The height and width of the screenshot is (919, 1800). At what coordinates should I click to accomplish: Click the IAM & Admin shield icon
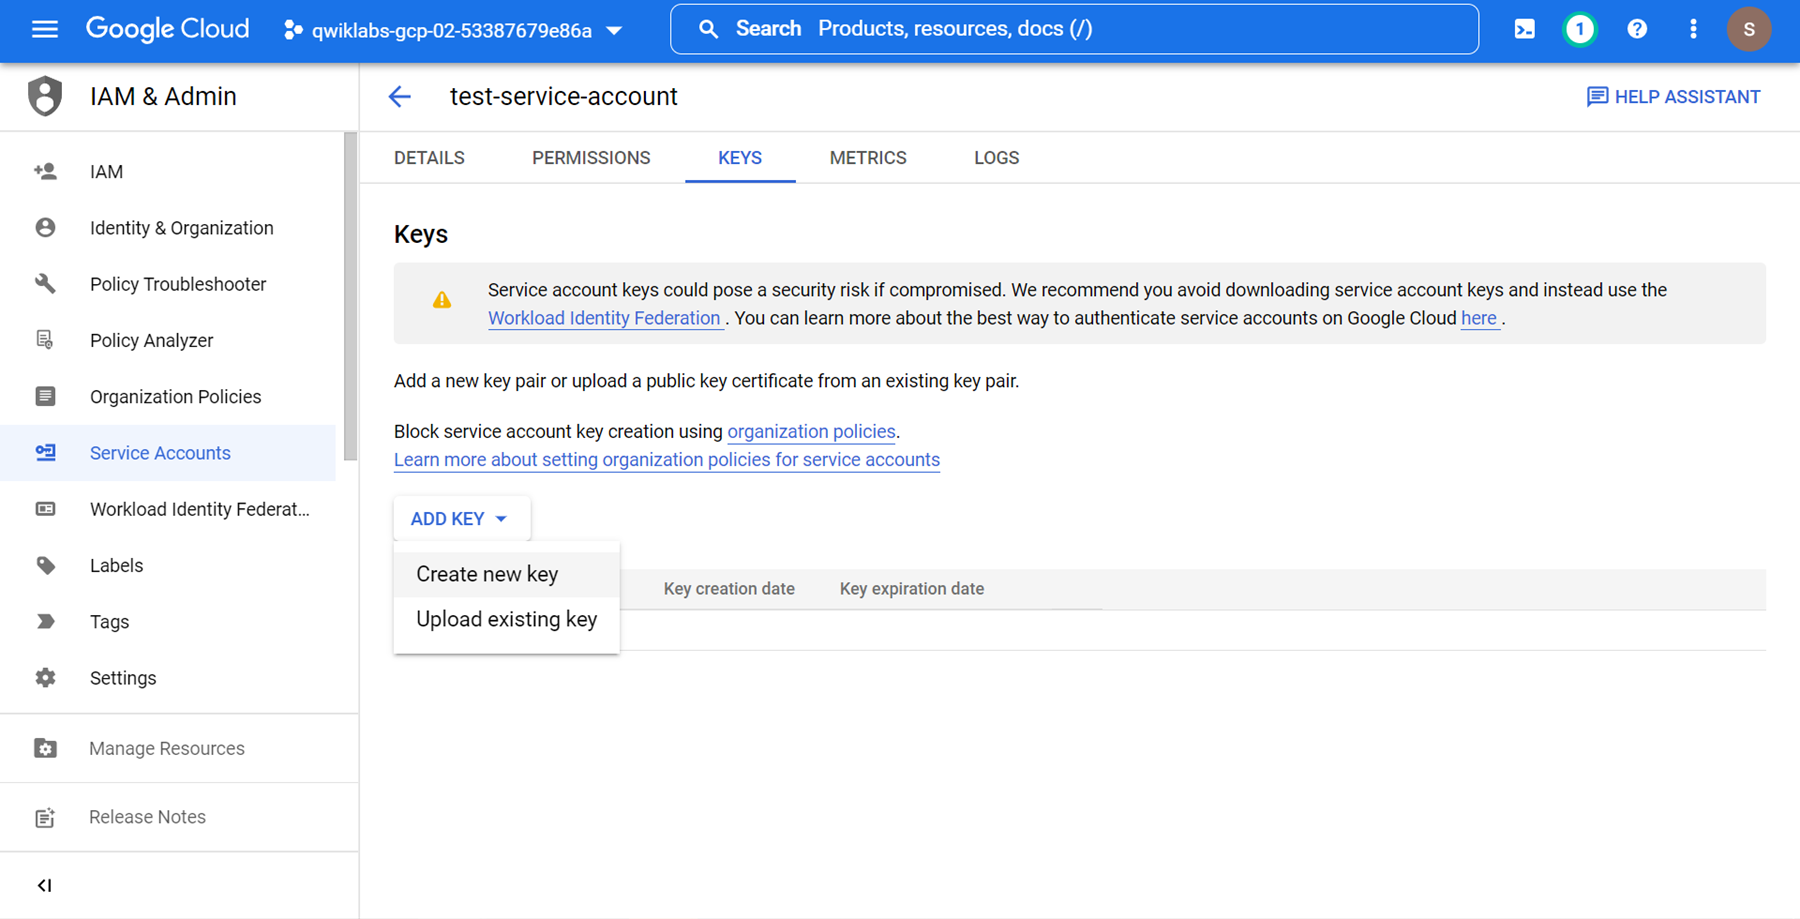(45, 96)
